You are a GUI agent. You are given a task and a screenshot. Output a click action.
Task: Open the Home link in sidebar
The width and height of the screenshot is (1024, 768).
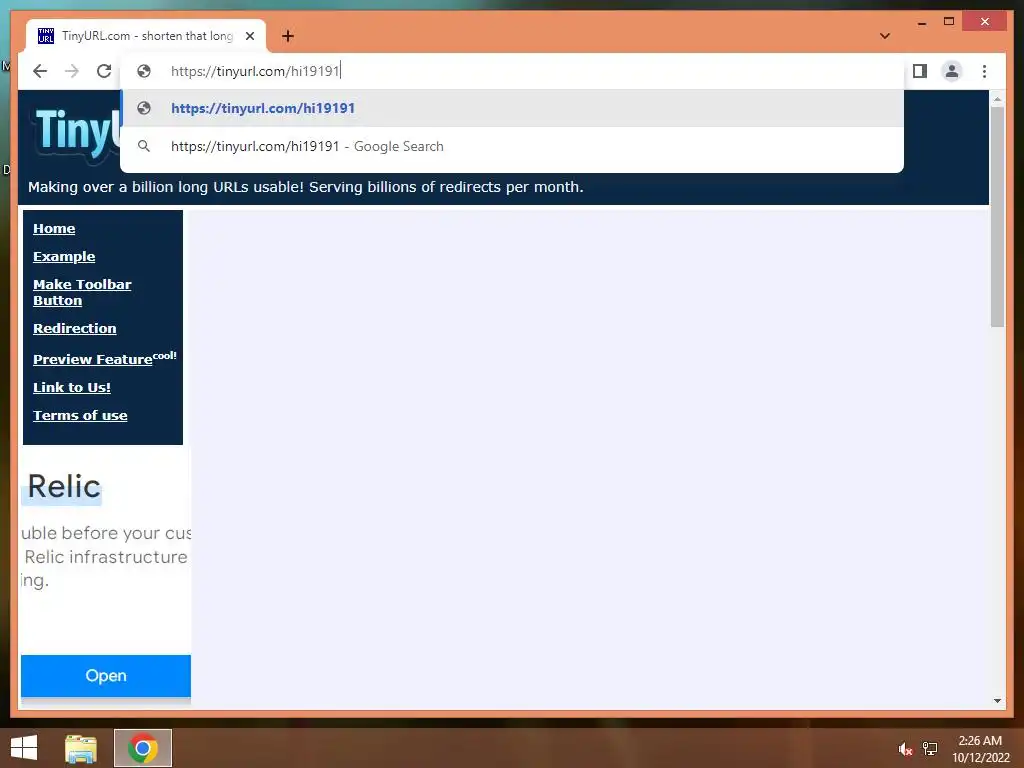[x=54, y=229]
